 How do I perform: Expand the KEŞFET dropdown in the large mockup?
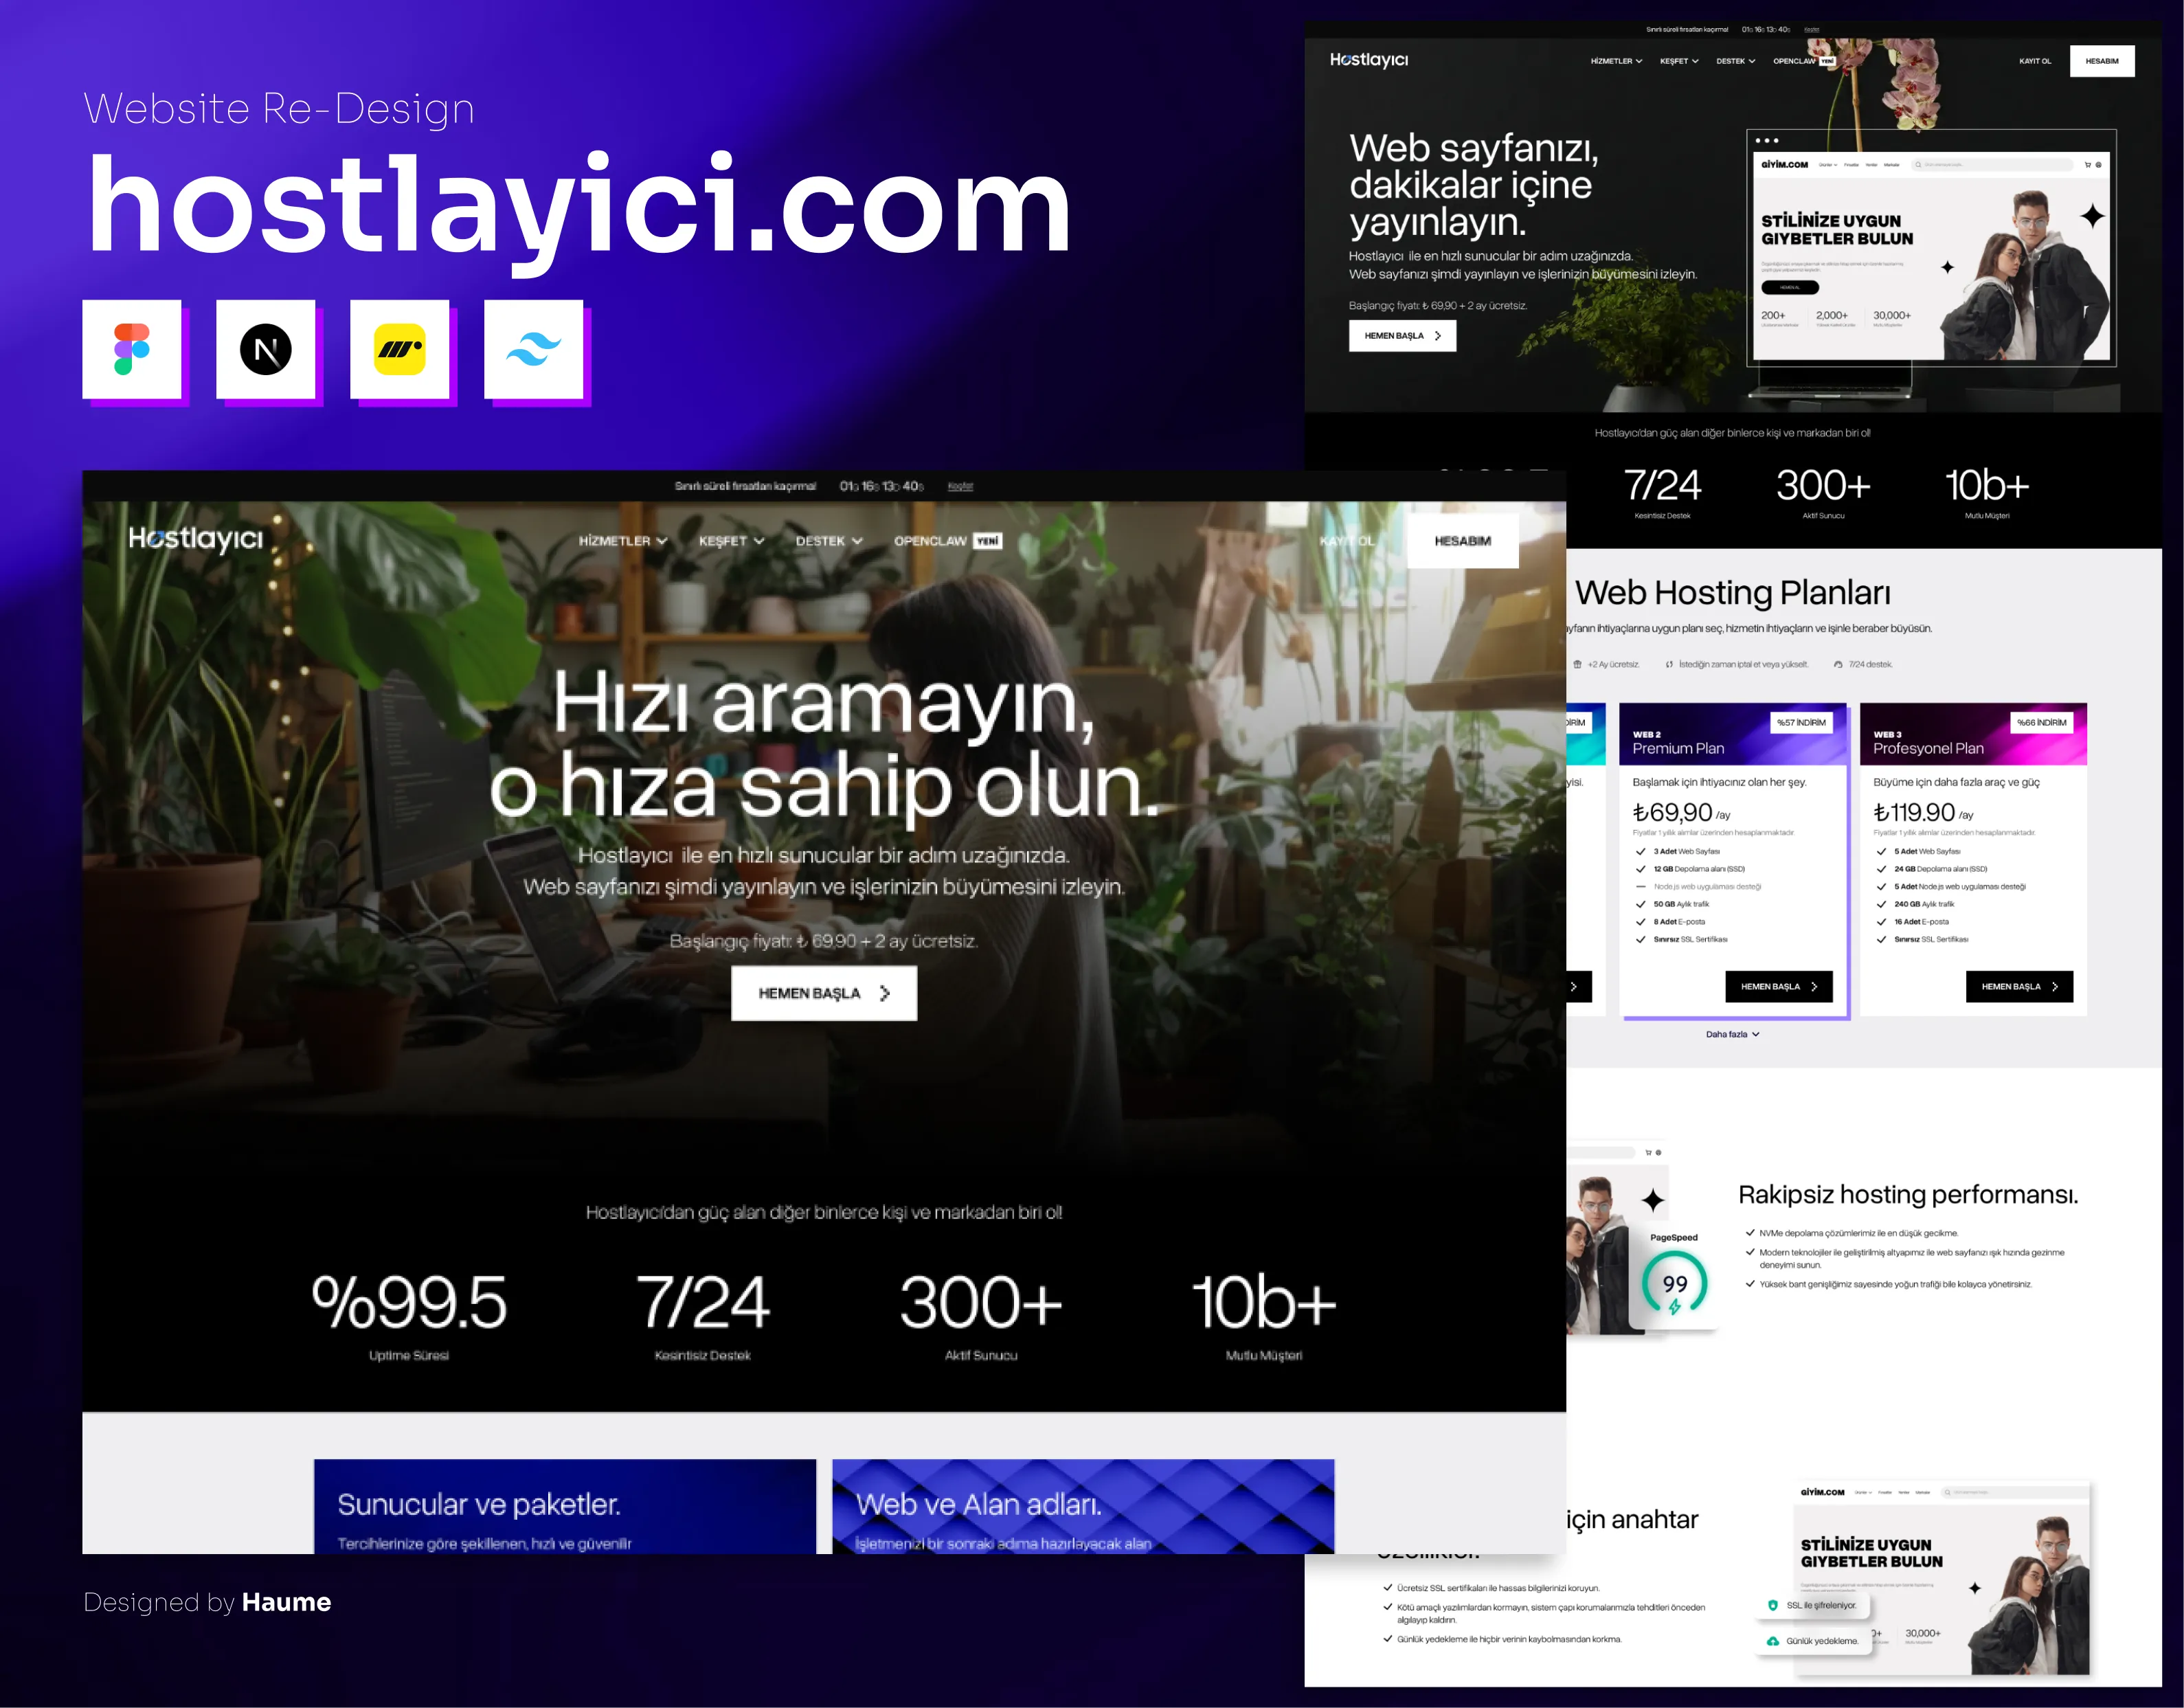click(x=731, y=541)
